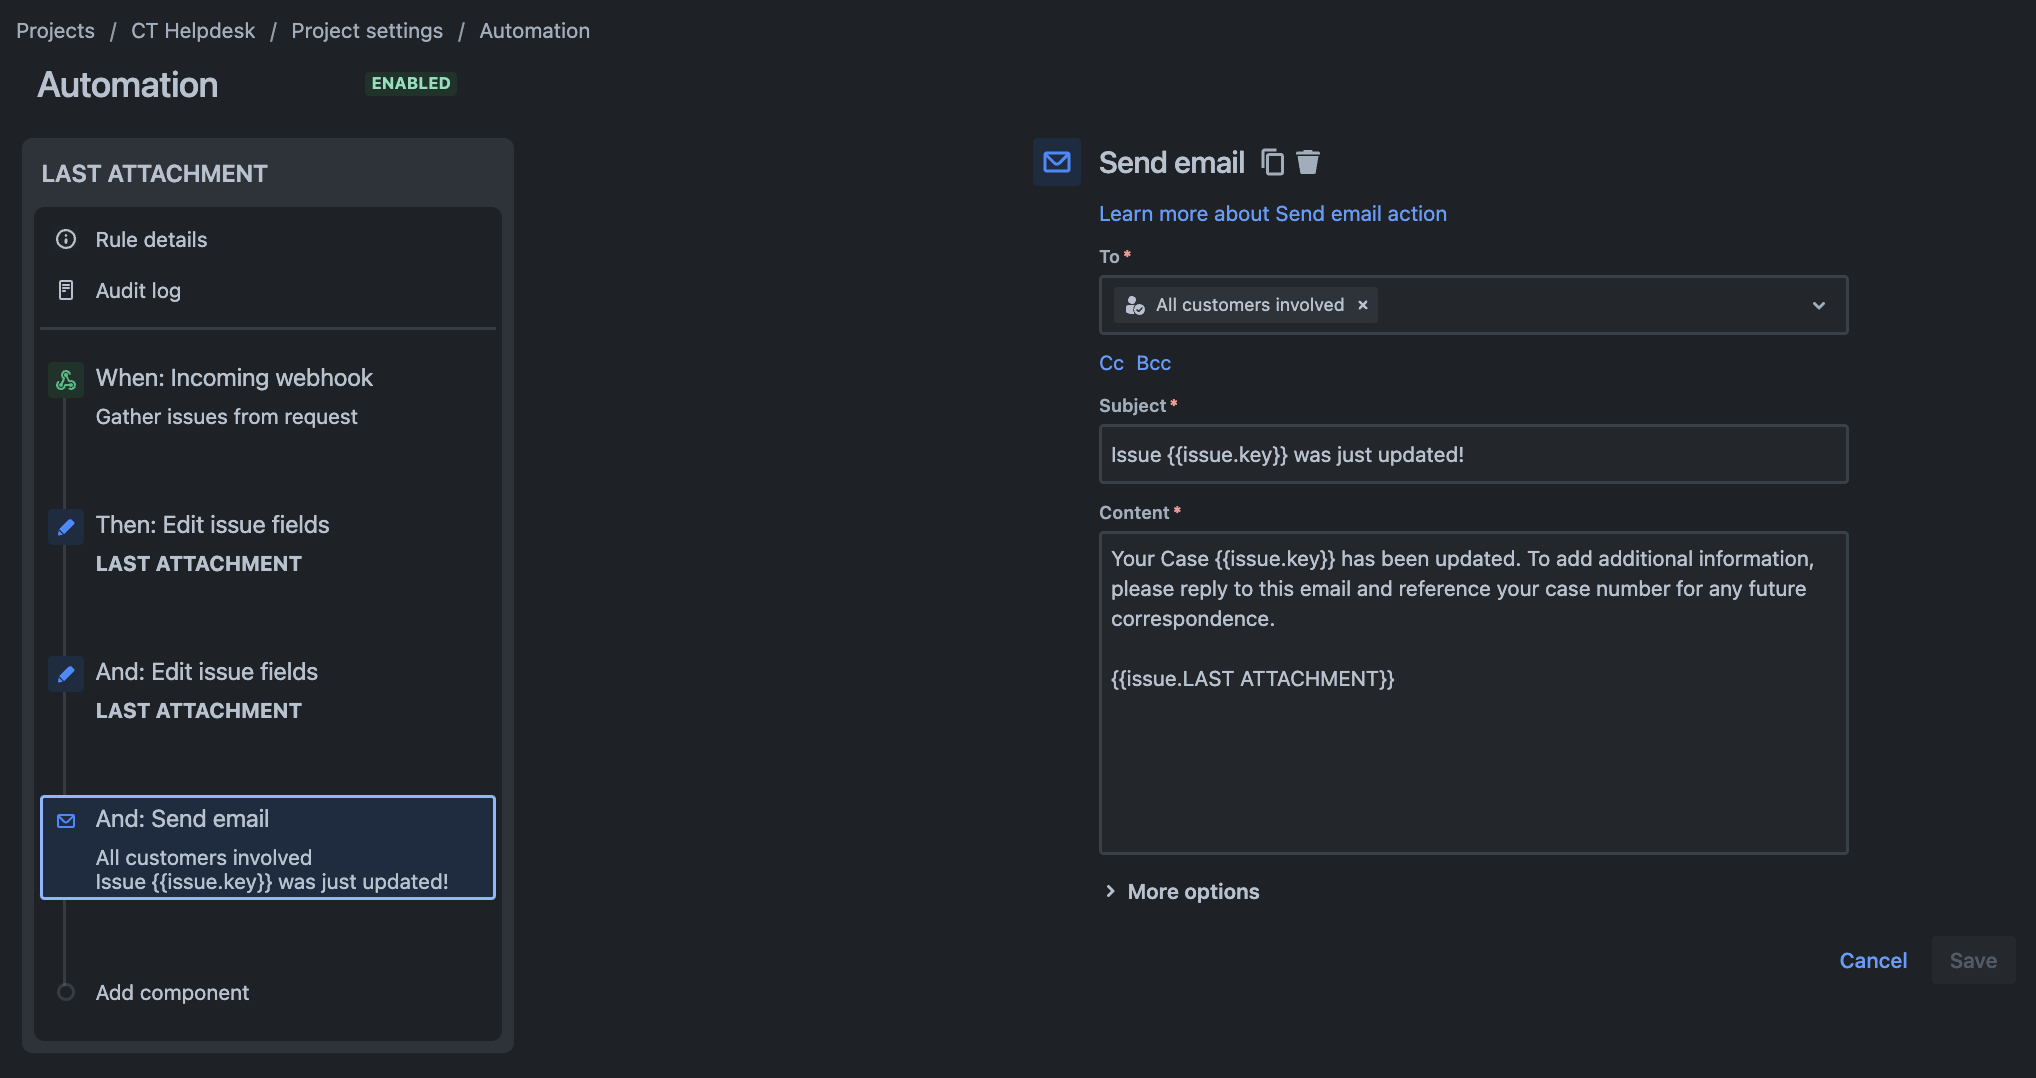Click into the Subject field
The height and width of the screenshot is (1078, 2036).
pyautogui.click(x=1472, y=455)
